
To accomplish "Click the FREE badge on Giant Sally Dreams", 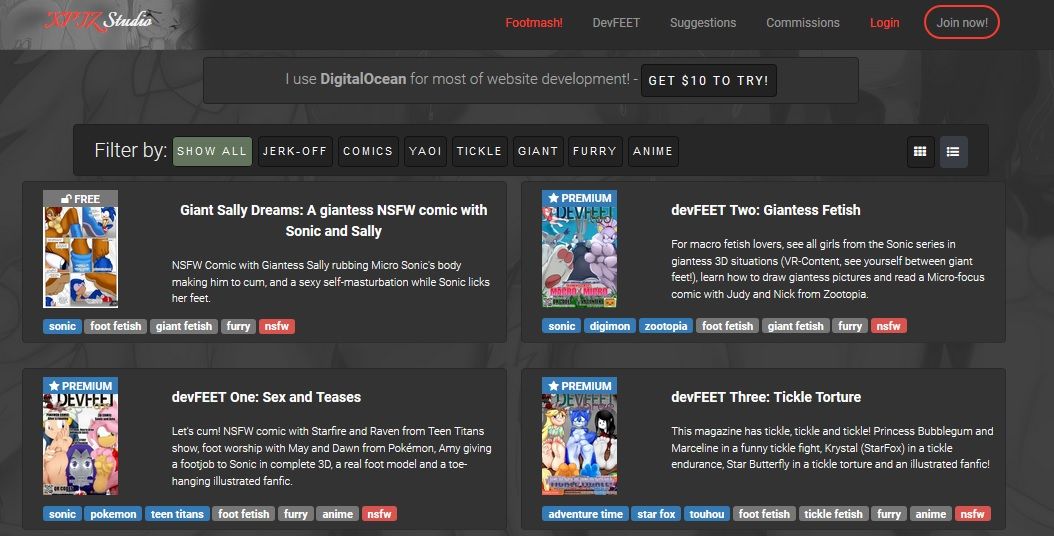I will 81,198.
